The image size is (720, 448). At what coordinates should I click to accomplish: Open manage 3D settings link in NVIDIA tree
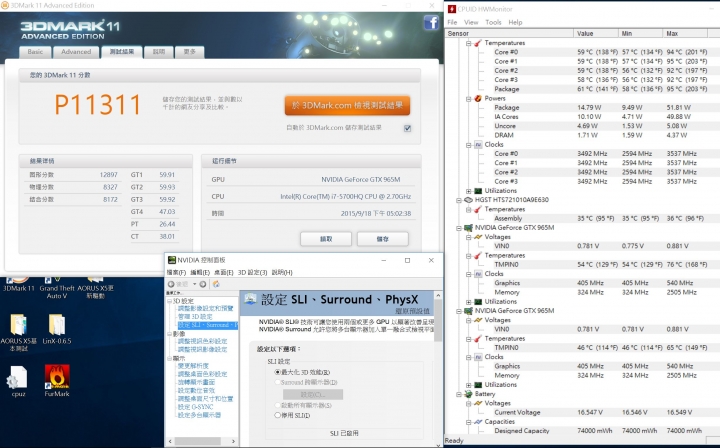[195, 317]
